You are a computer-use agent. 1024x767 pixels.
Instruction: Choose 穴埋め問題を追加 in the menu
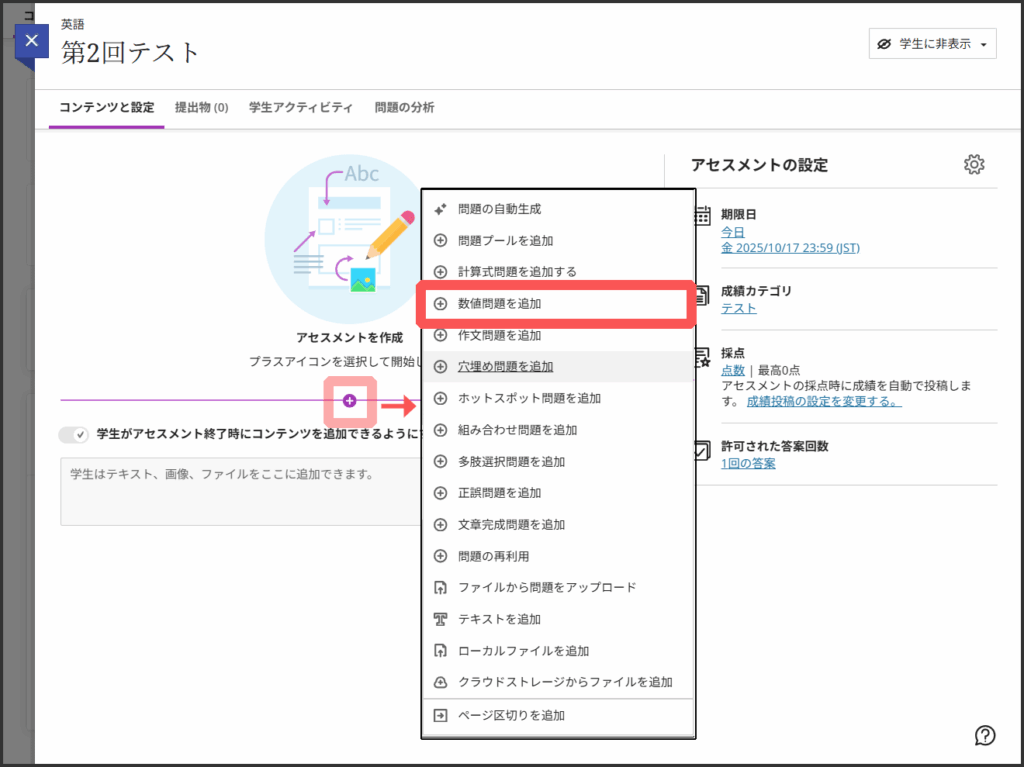coord(505,367)
